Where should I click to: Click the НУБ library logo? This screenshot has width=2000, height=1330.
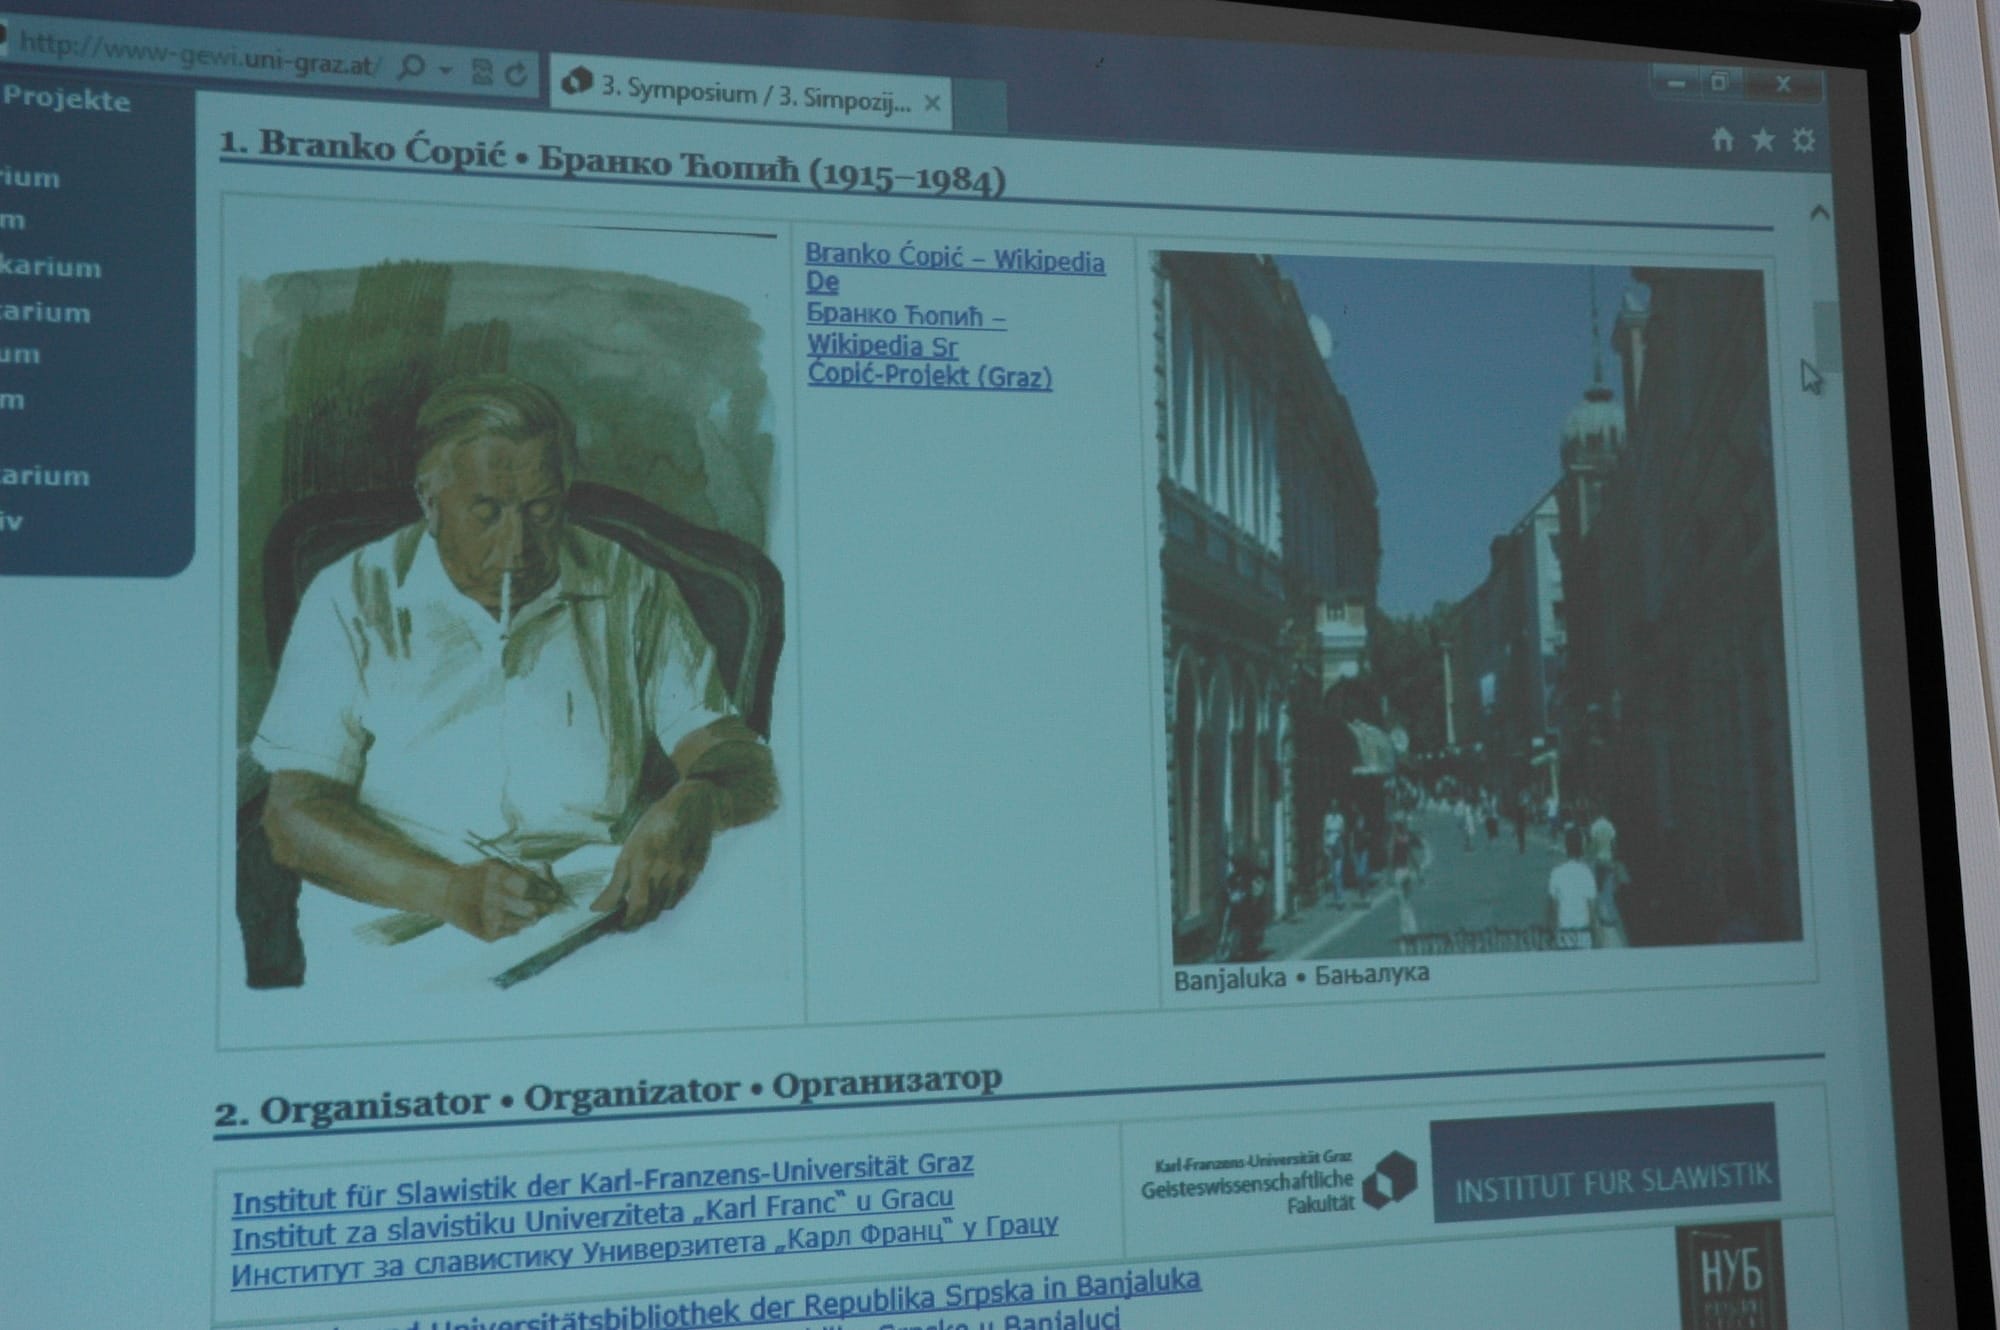pos(1730,1277)
